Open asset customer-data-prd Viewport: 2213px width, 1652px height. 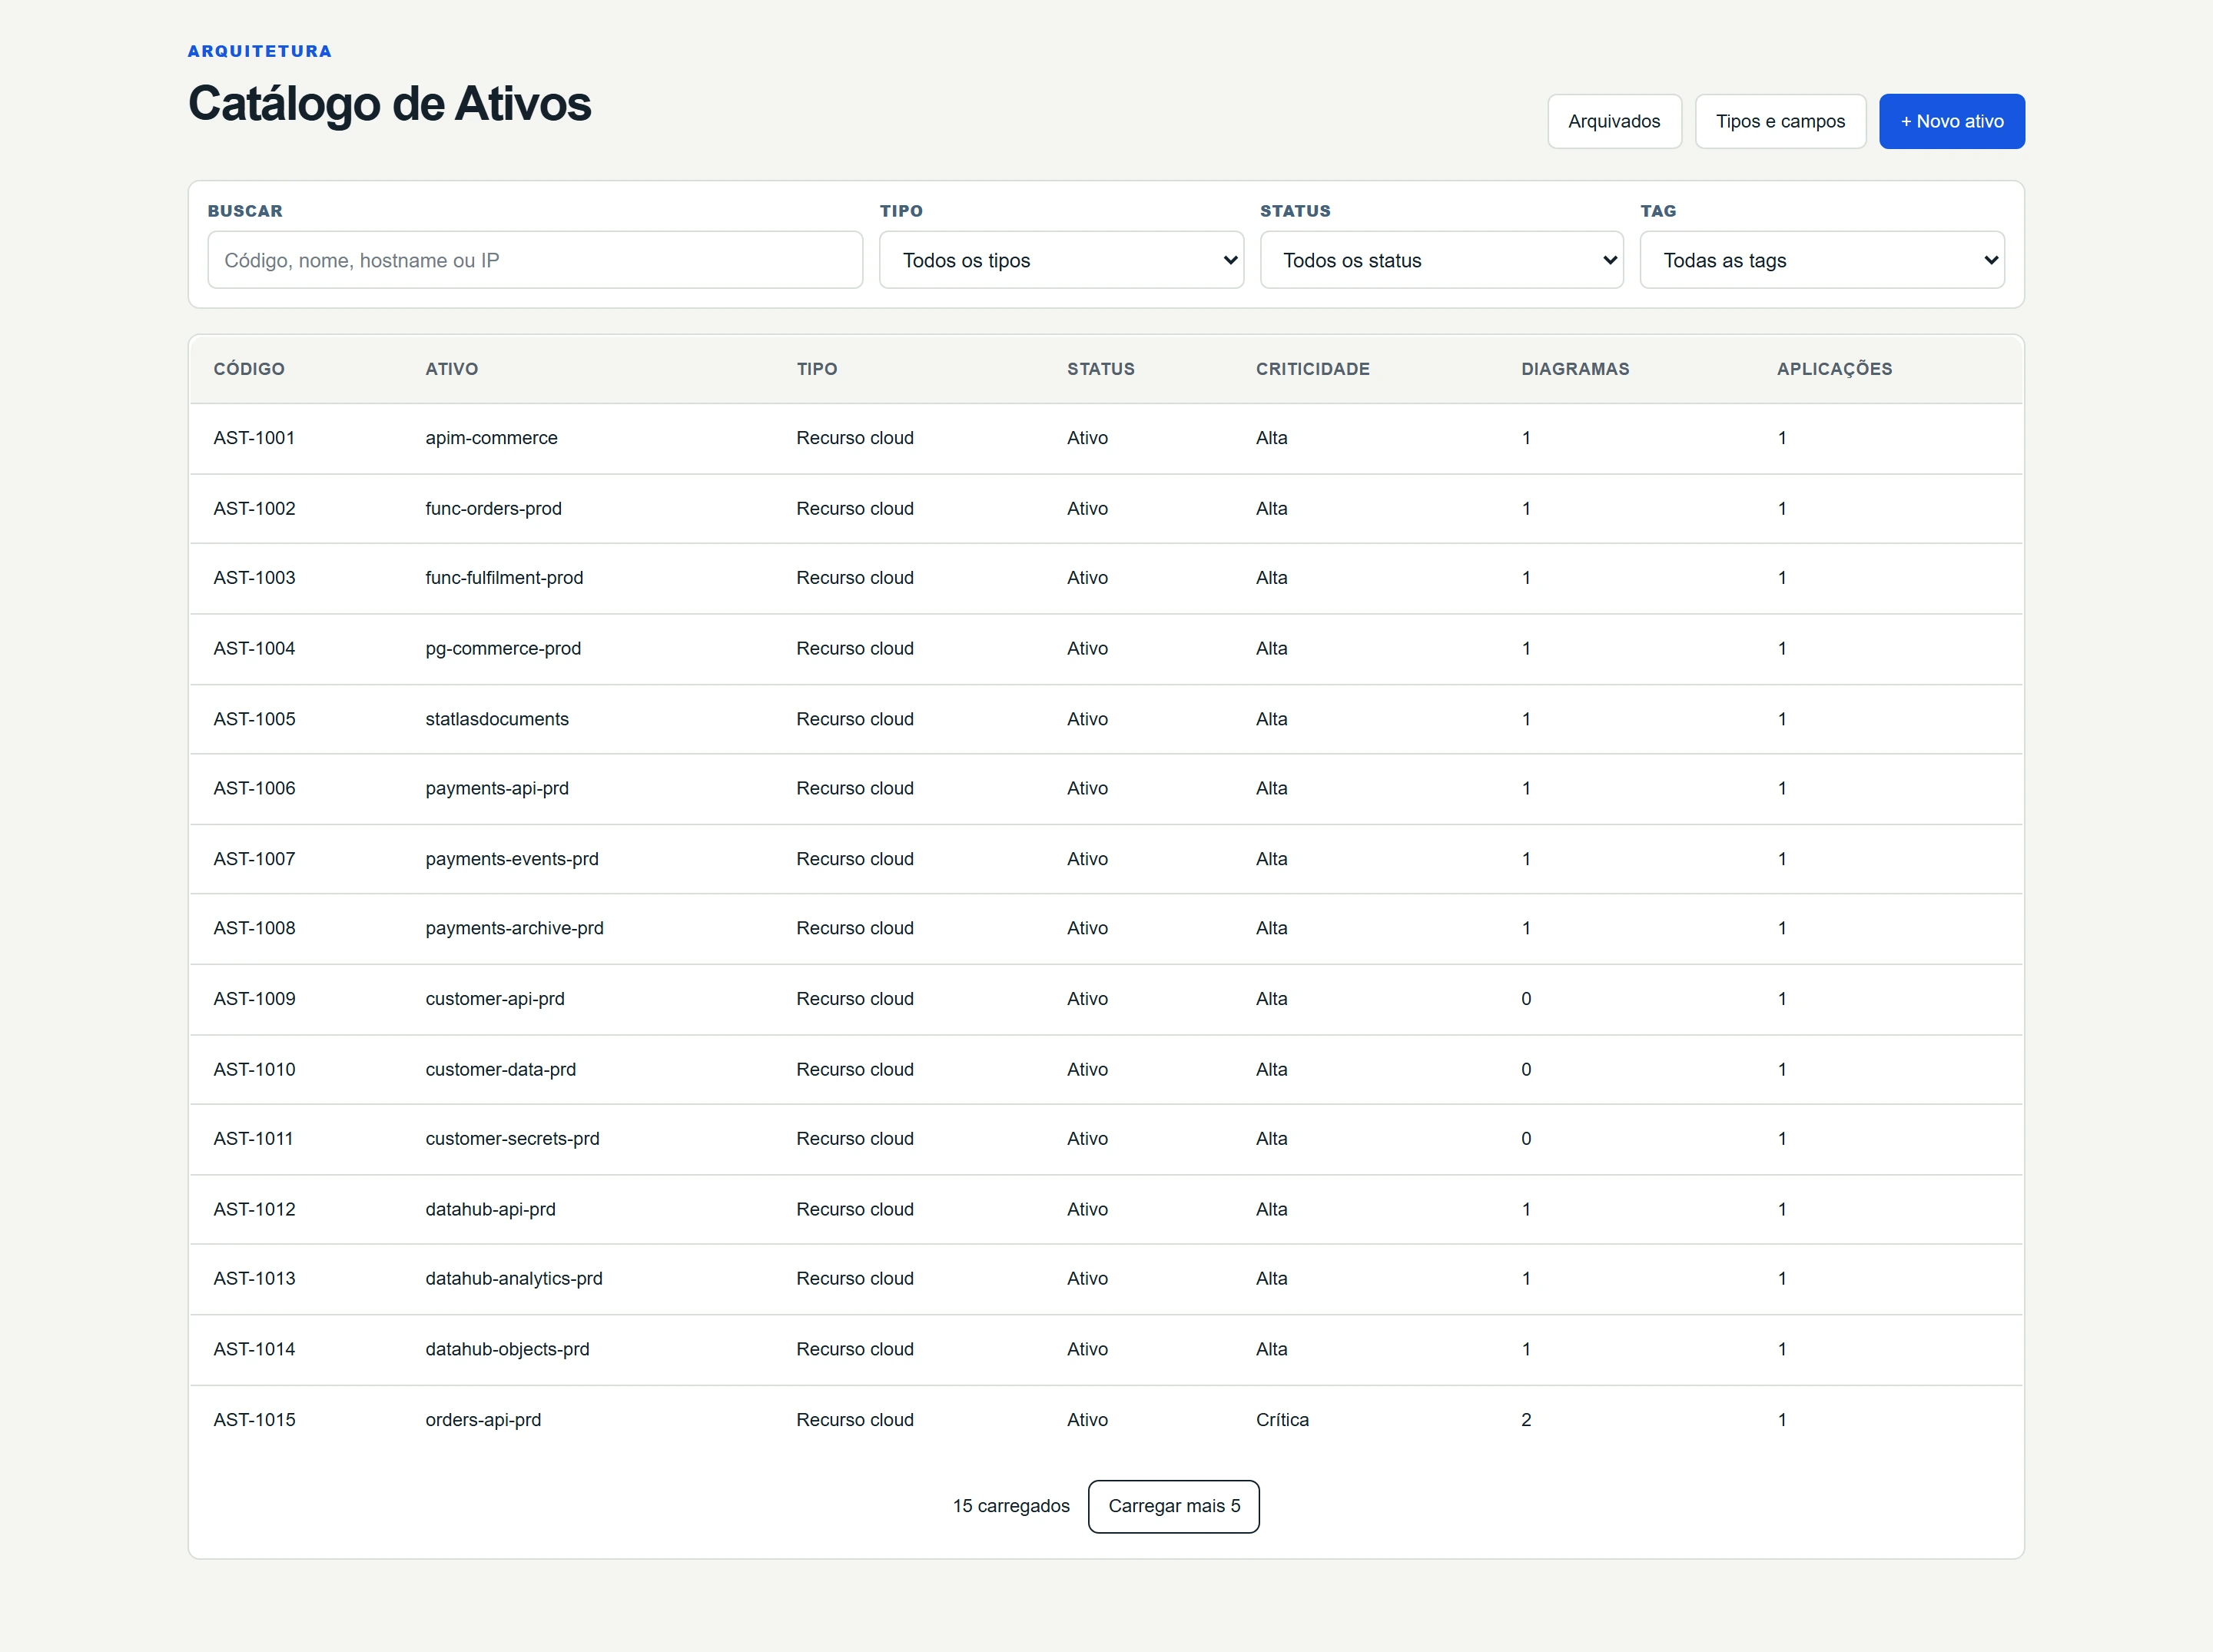click(x=500, y=1069)
